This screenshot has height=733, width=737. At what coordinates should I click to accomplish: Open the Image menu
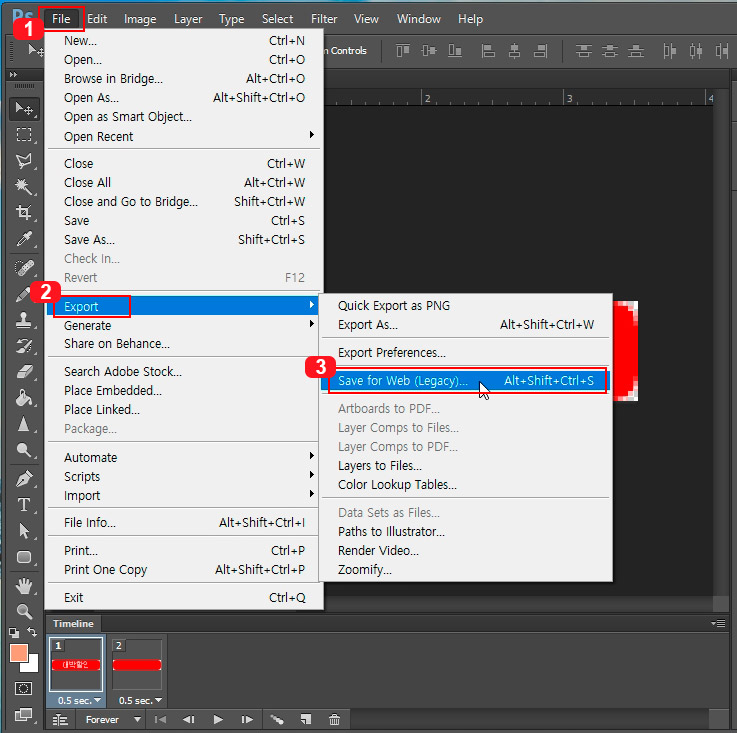[140, 19]
